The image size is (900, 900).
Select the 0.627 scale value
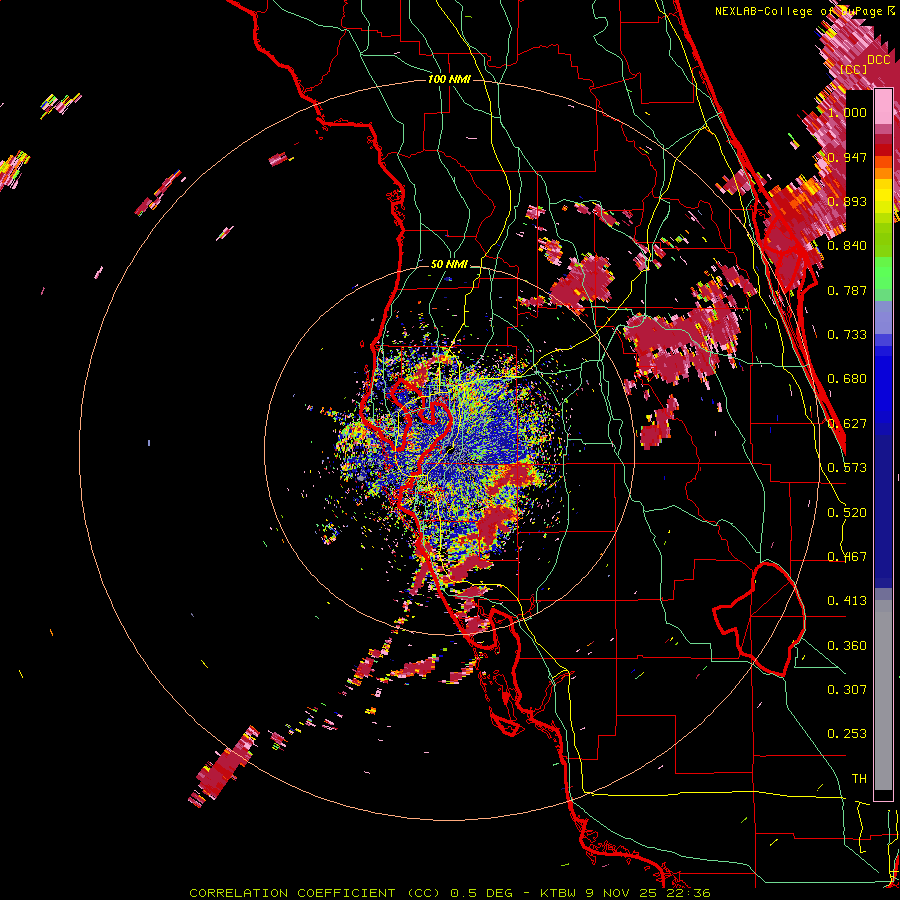click(x=847, y=424)
